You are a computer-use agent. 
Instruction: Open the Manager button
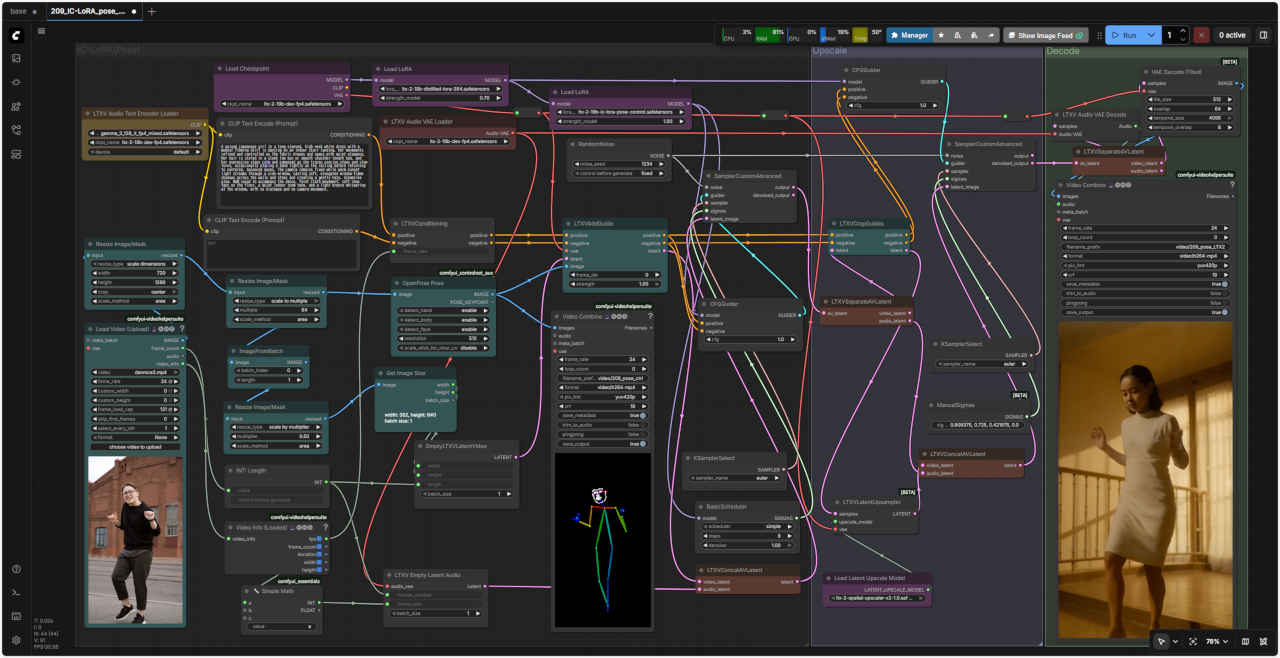point(908,35)
